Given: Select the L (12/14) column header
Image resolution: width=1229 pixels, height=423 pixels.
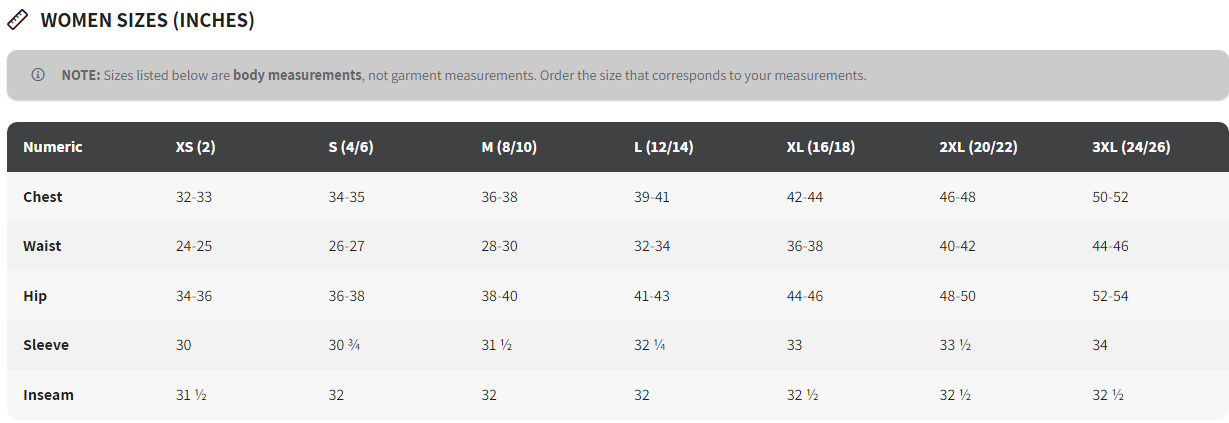Looking at the screenshot, I should point(663,147).
